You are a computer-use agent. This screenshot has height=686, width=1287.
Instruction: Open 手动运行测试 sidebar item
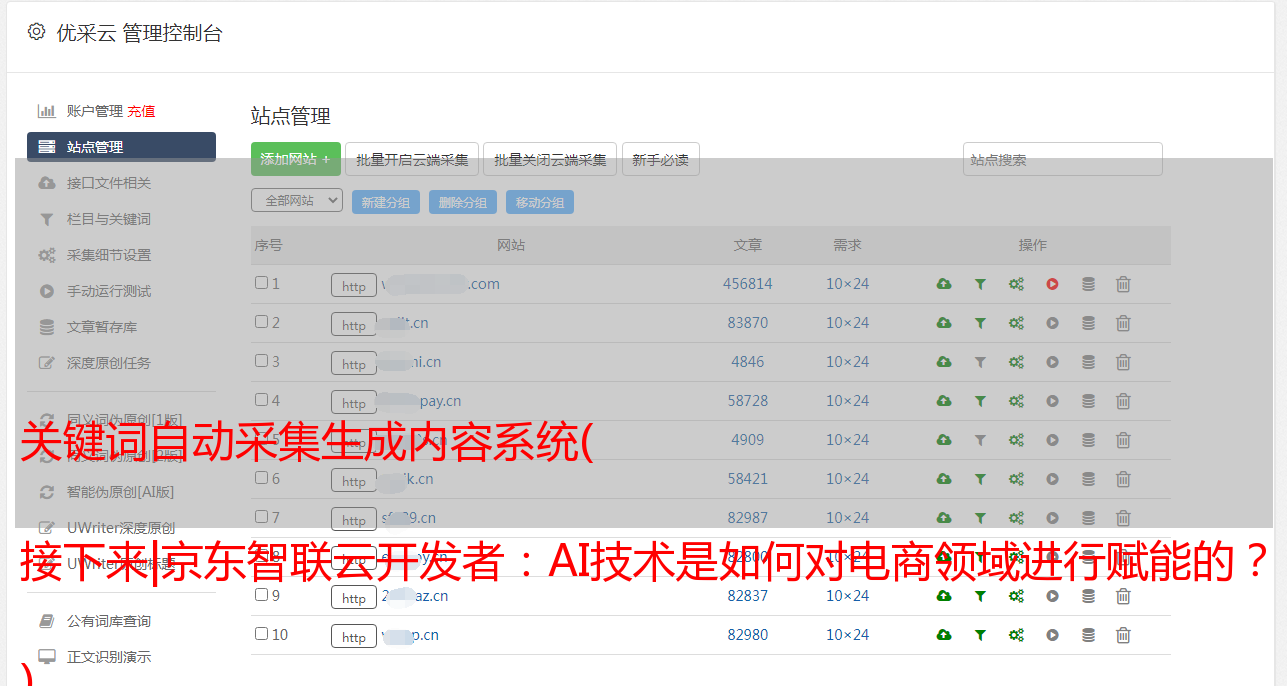tap(109, 291)
